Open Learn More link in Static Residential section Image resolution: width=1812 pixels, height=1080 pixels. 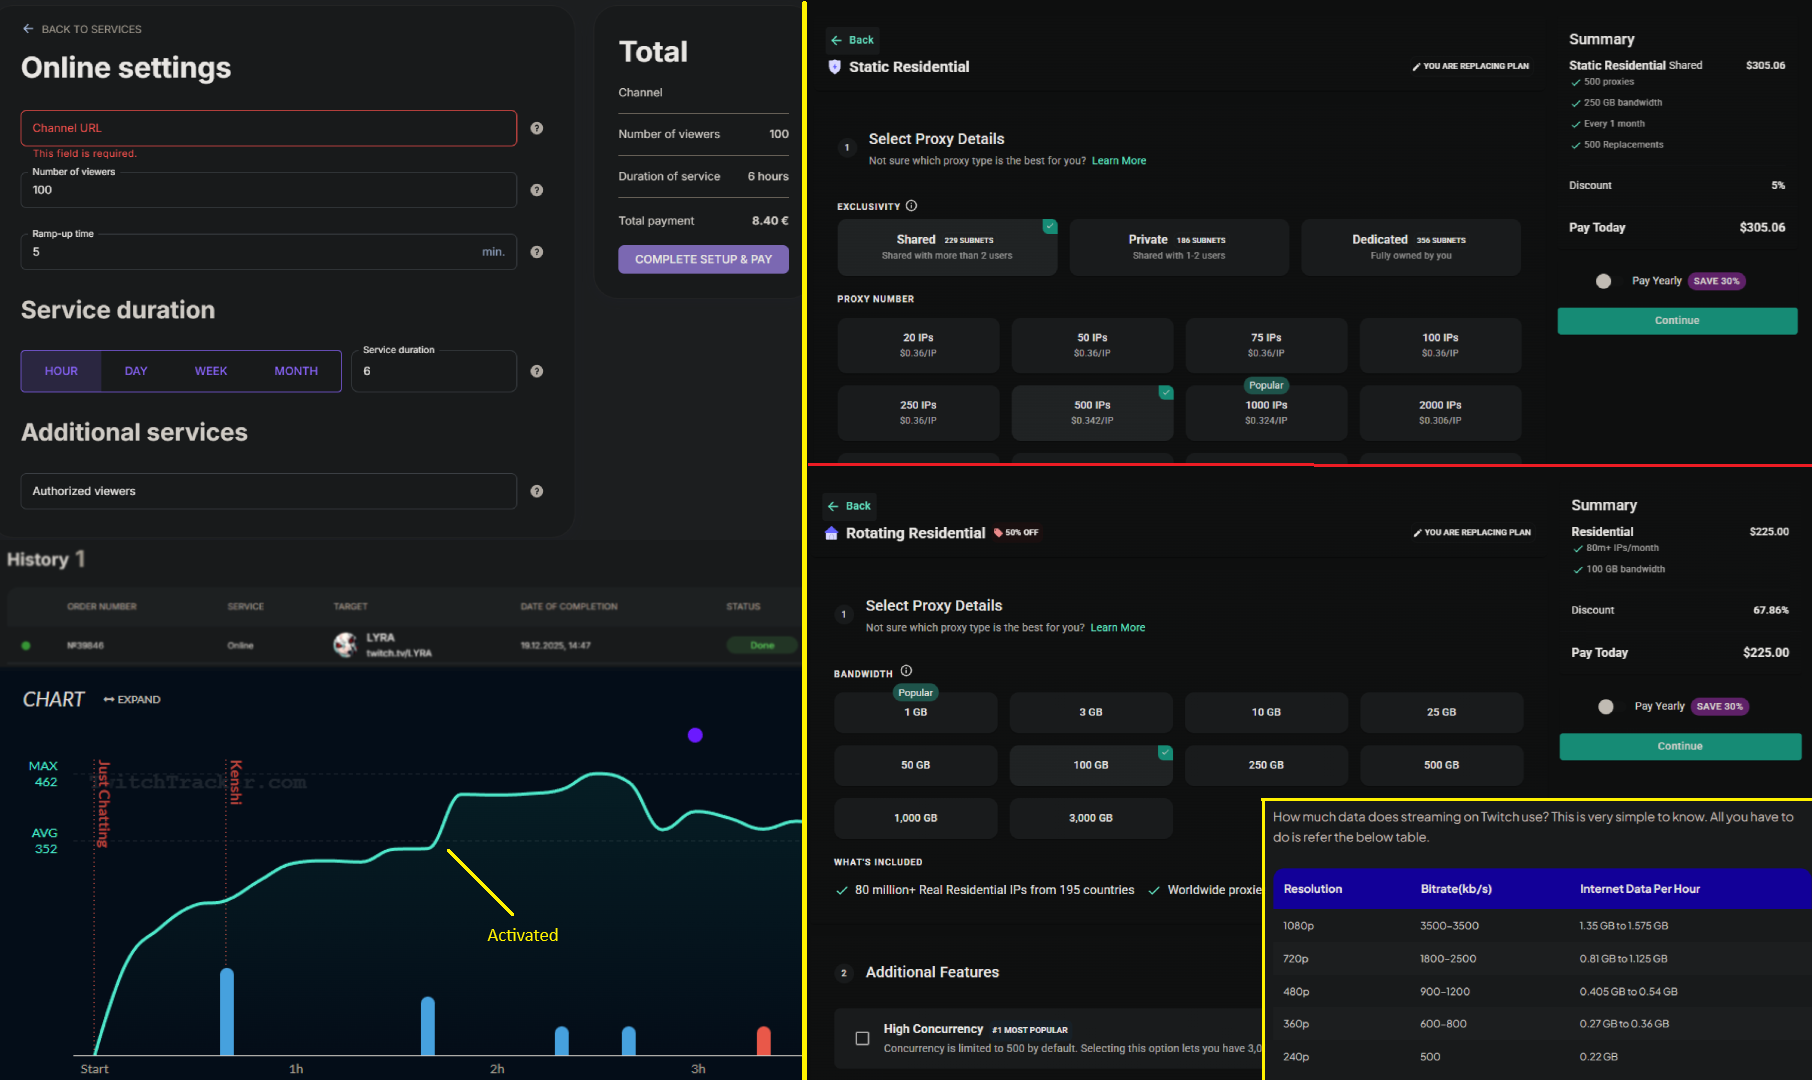click(1119, 161)
